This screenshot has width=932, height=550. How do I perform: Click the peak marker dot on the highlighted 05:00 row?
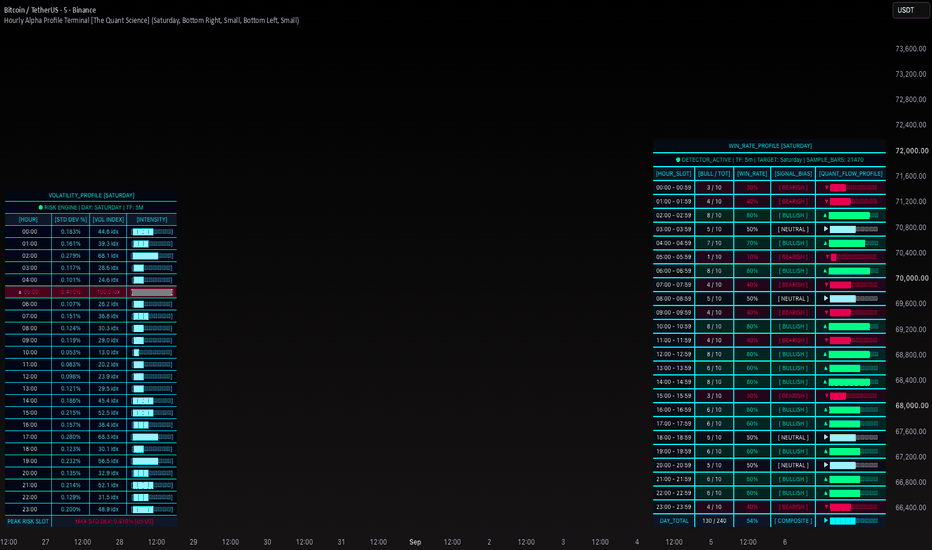pyautogui.click(x=20, y=293)
